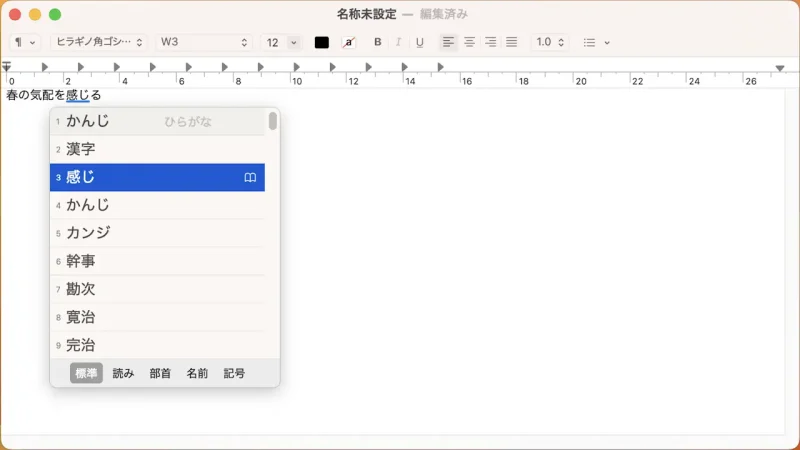Expand the W3 font weight dropdown
Viewport: 800px width, 450px height.
(204, 42)
